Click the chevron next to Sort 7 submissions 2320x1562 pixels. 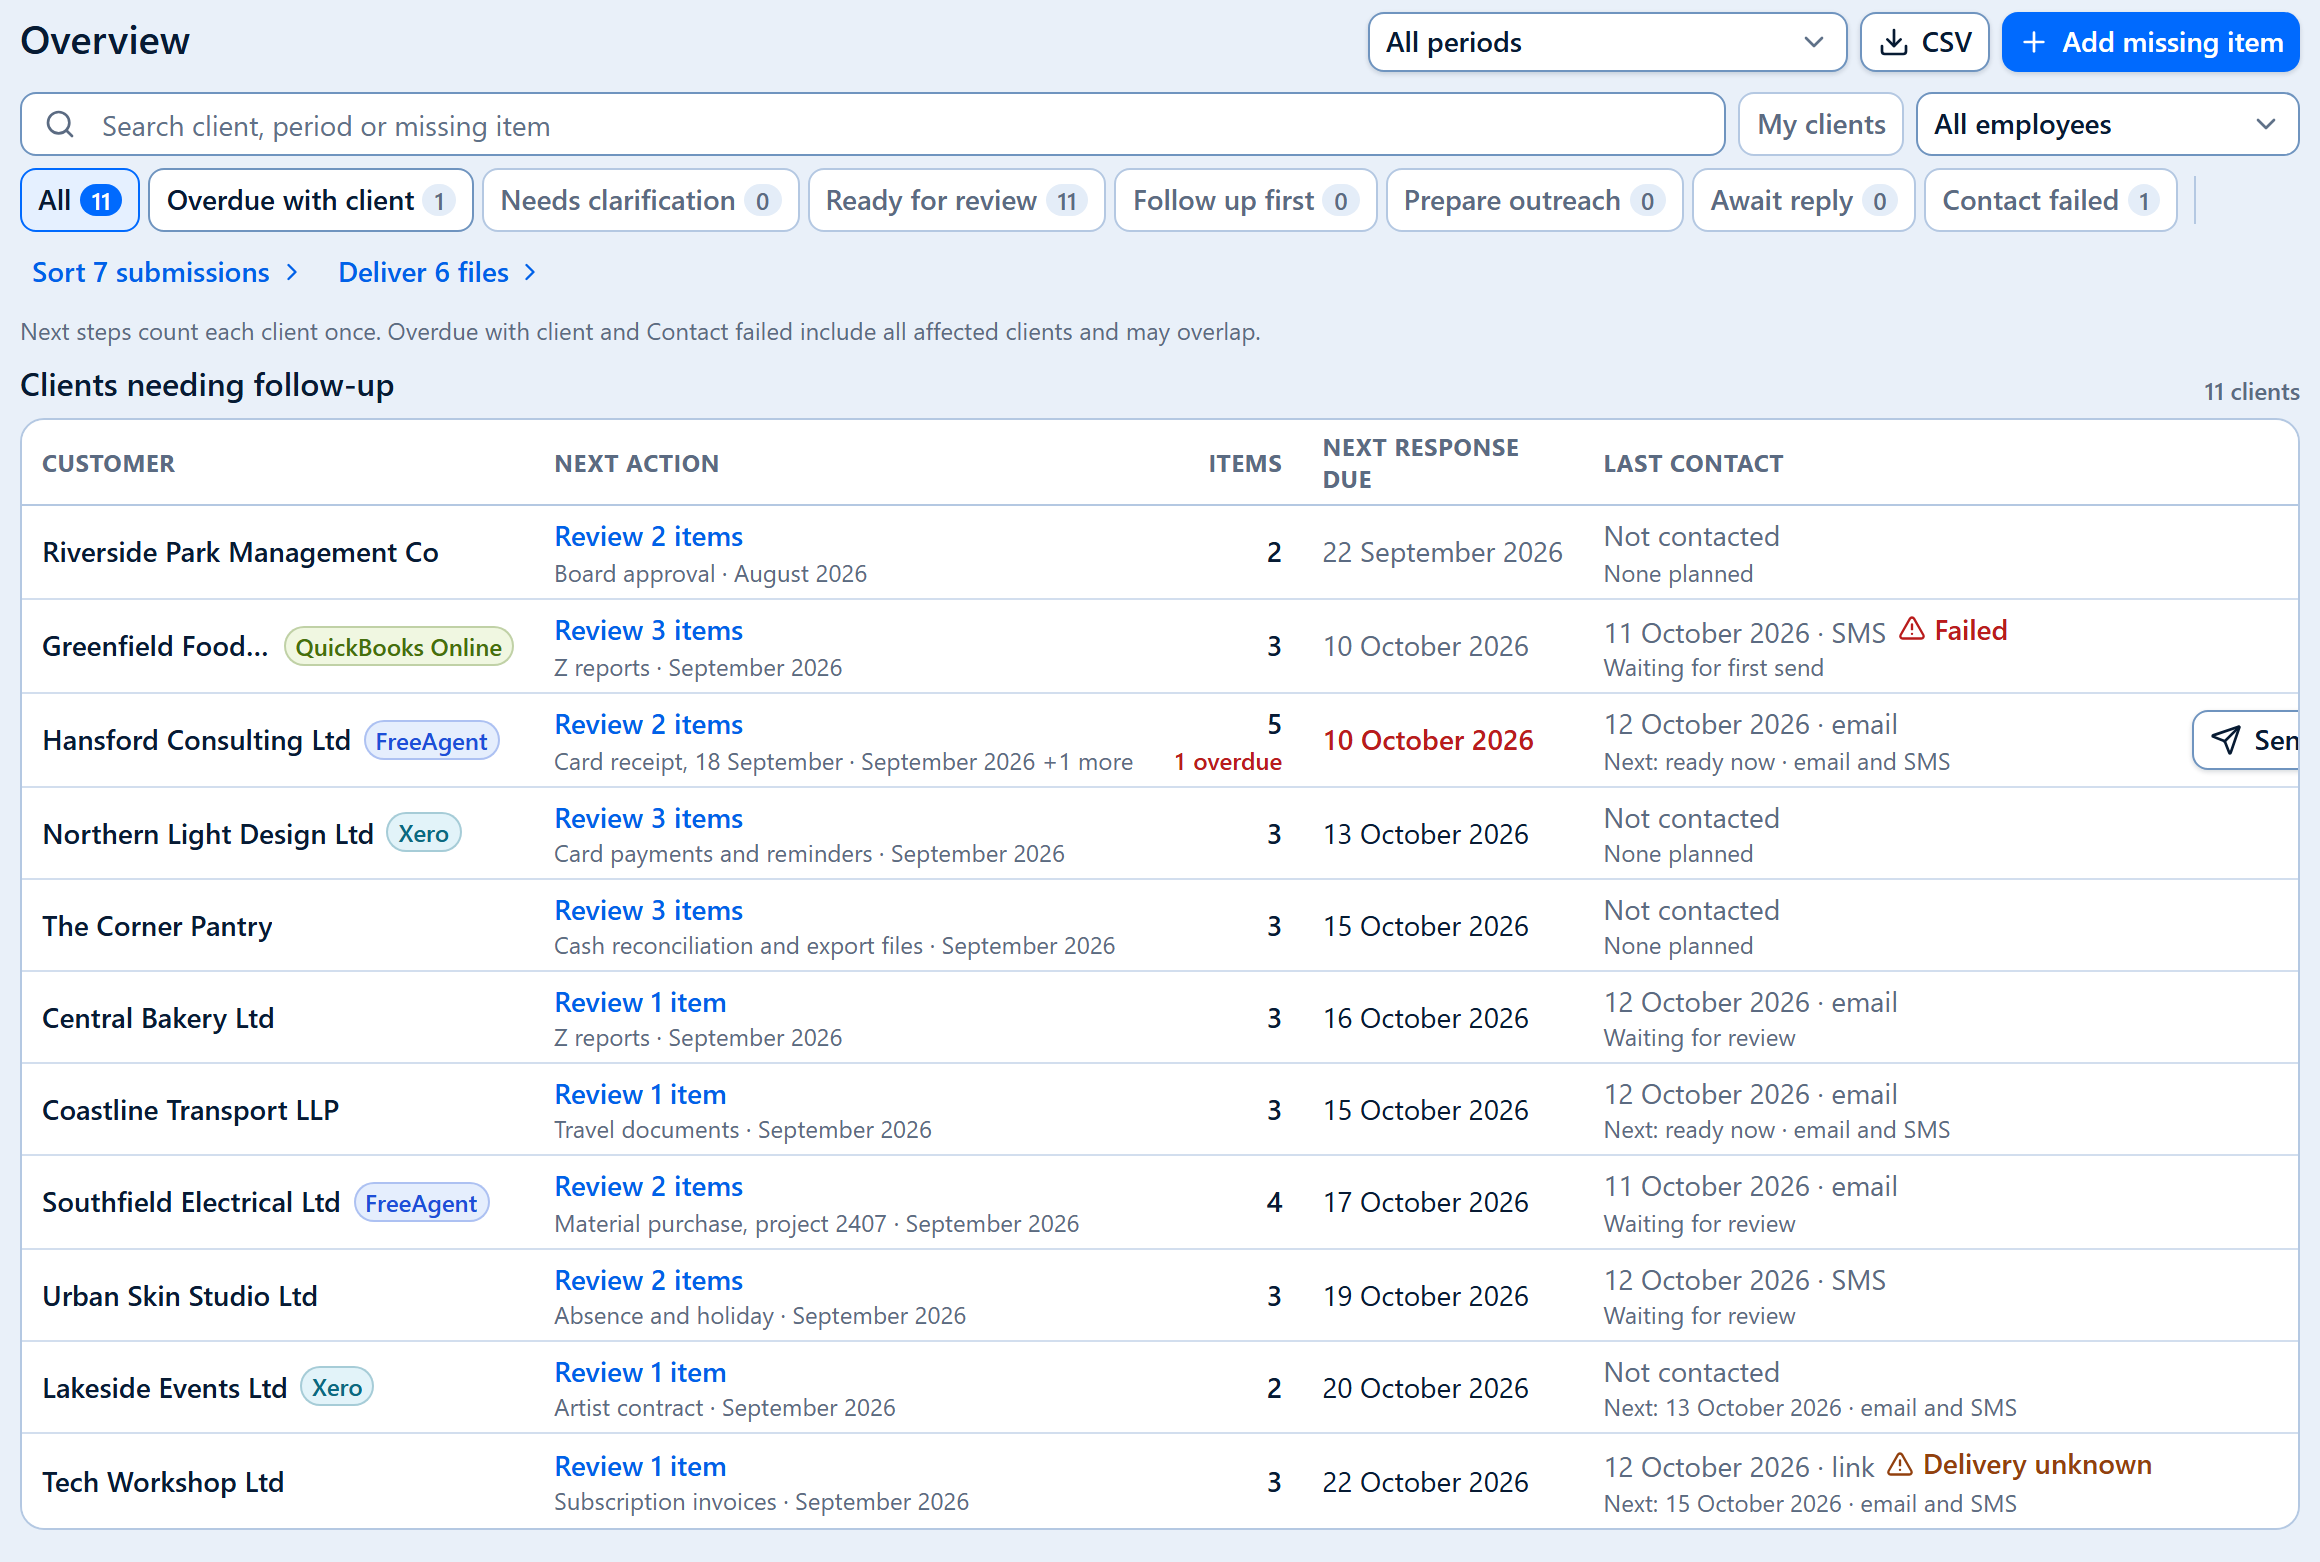pos(292,272)
